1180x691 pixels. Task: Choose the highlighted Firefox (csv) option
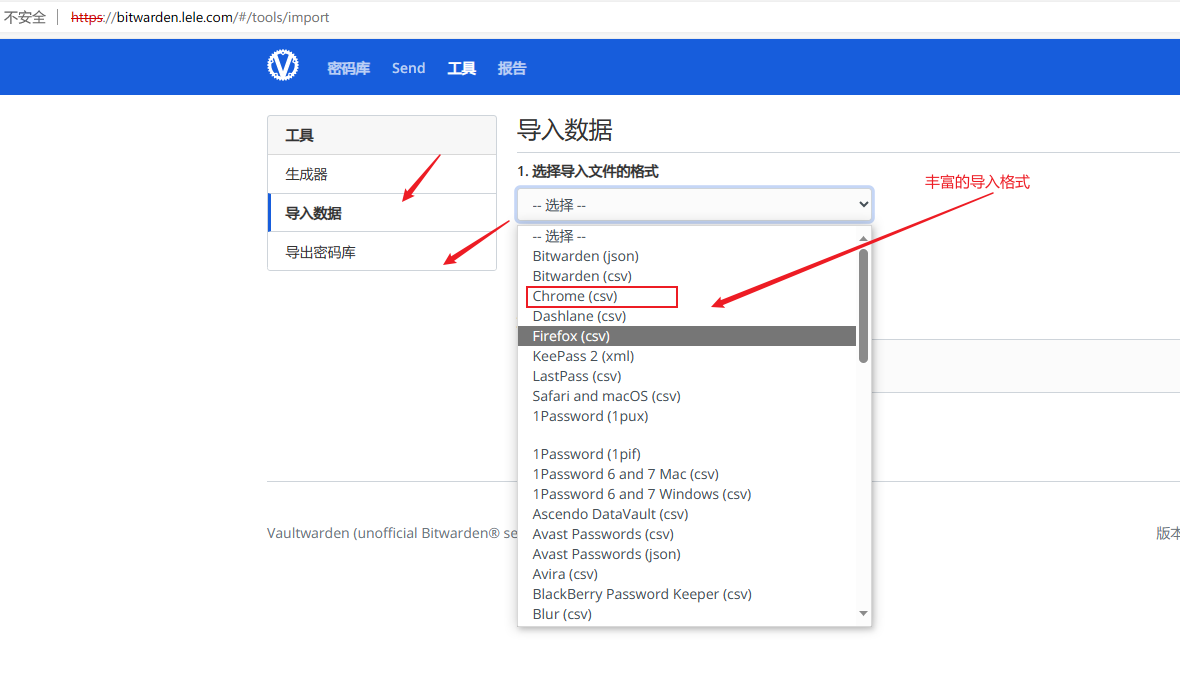[x=686, y=336]
